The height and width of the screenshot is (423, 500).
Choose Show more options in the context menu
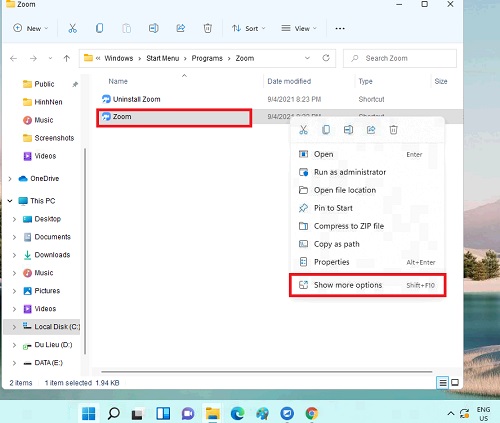367,285
